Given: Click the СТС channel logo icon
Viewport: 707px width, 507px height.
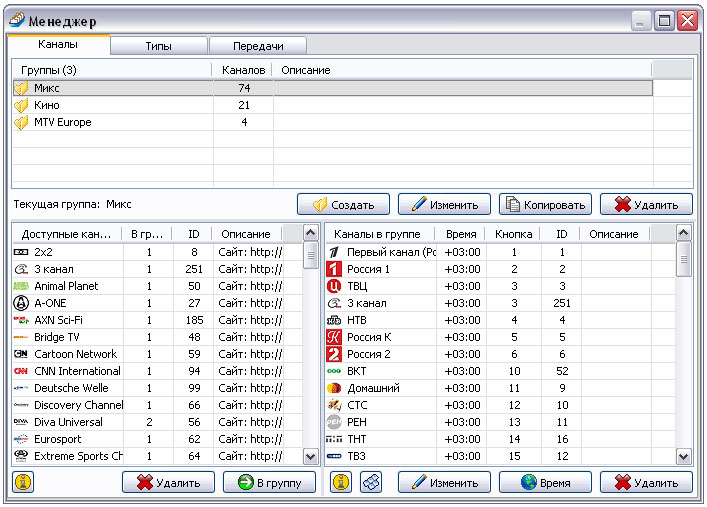Looking at the screenshot, I should tap(334, 405).
